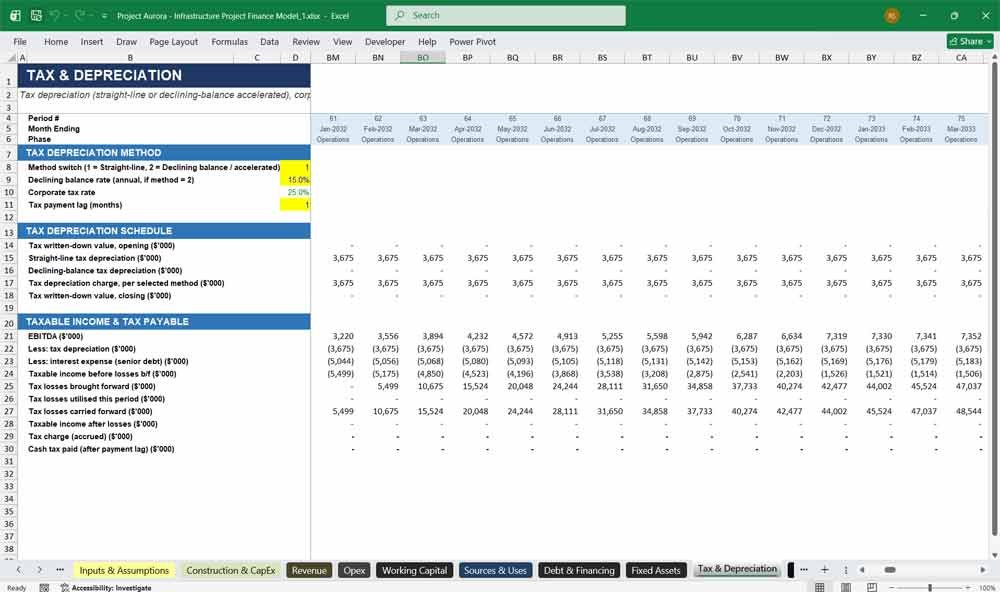Image resolution: width=1000 pixels, height=592 pixels.
Task: Click the macro recording icon in status bar
Action: 44,588
